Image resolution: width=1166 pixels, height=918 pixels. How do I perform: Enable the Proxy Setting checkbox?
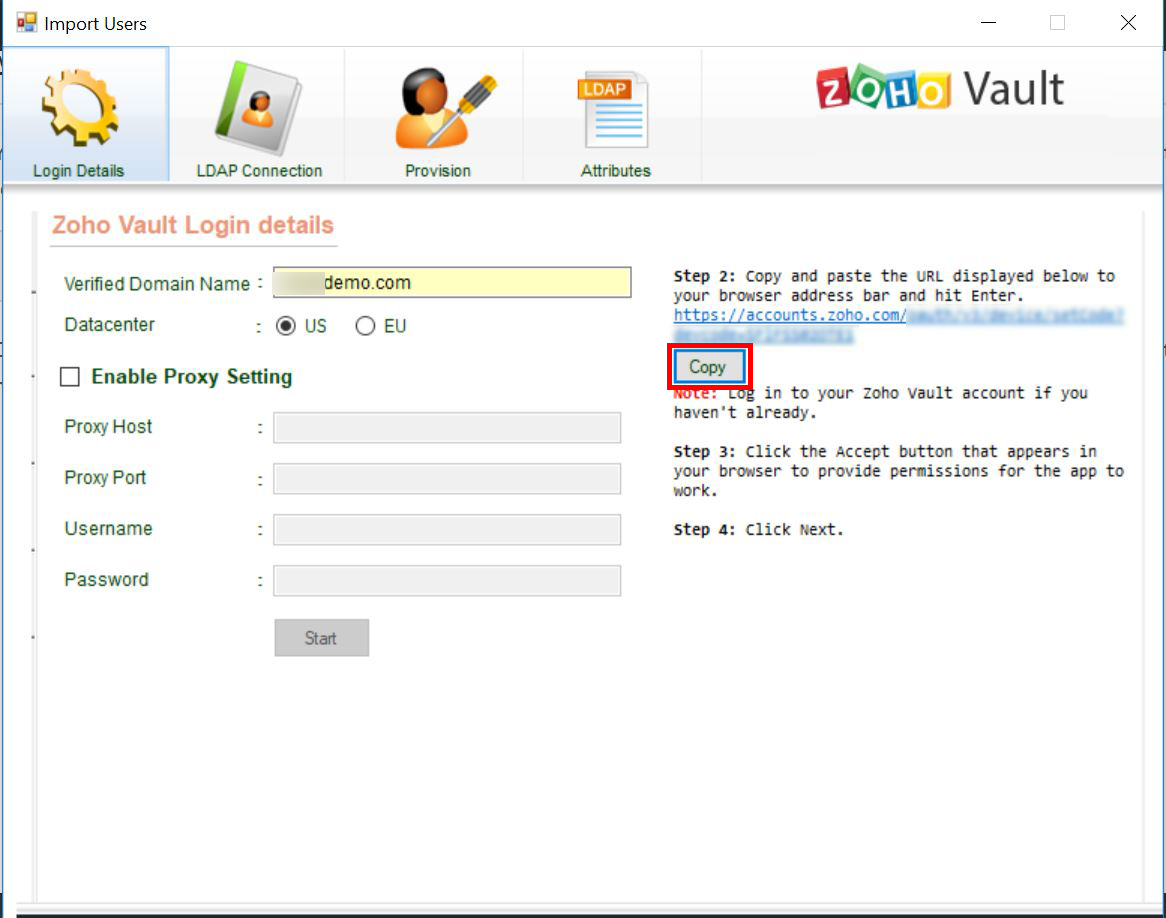coord(70,376)
